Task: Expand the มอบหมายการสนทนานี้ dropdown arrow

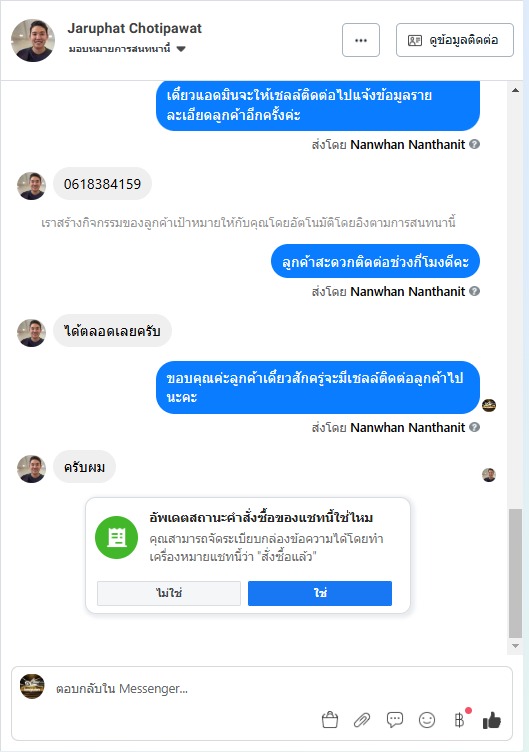Action: point(181,49)
